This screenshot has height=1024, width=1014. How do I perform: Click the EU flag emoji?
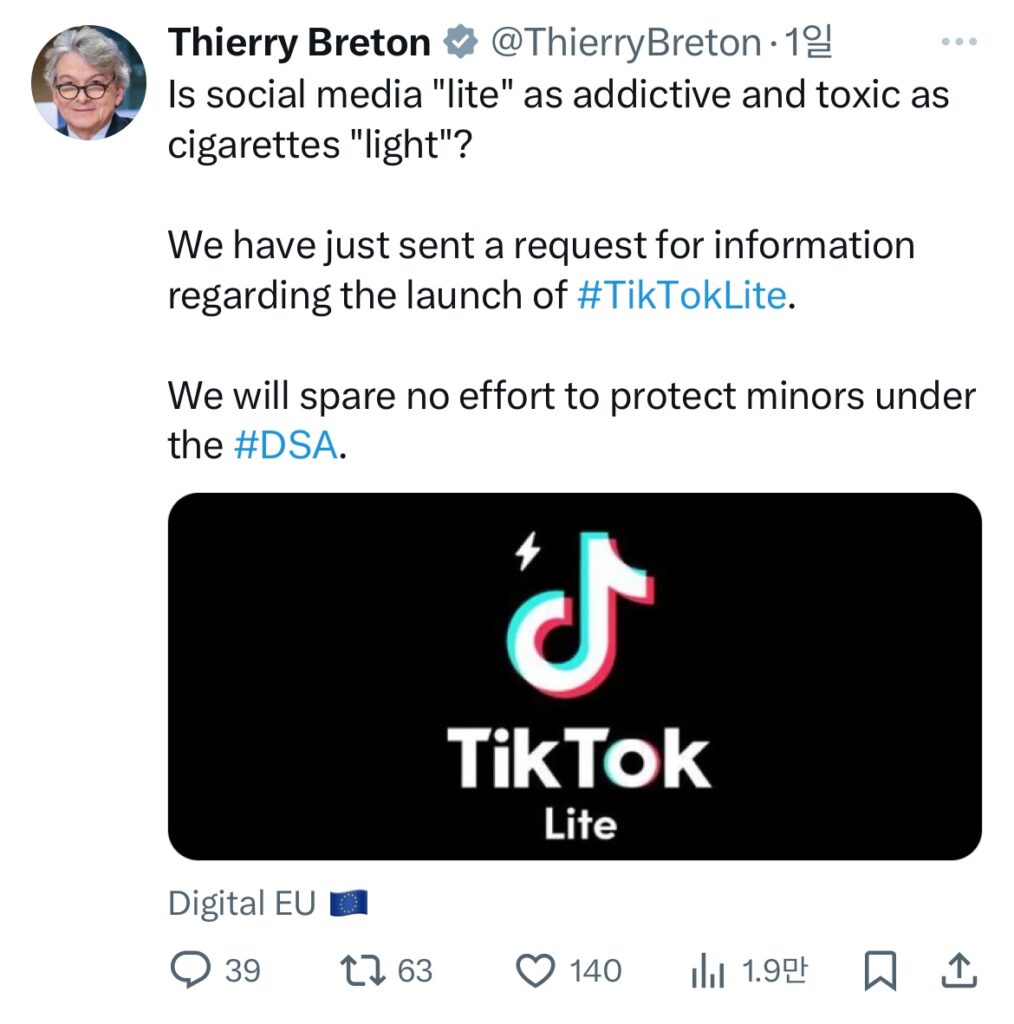click(349, 904)
